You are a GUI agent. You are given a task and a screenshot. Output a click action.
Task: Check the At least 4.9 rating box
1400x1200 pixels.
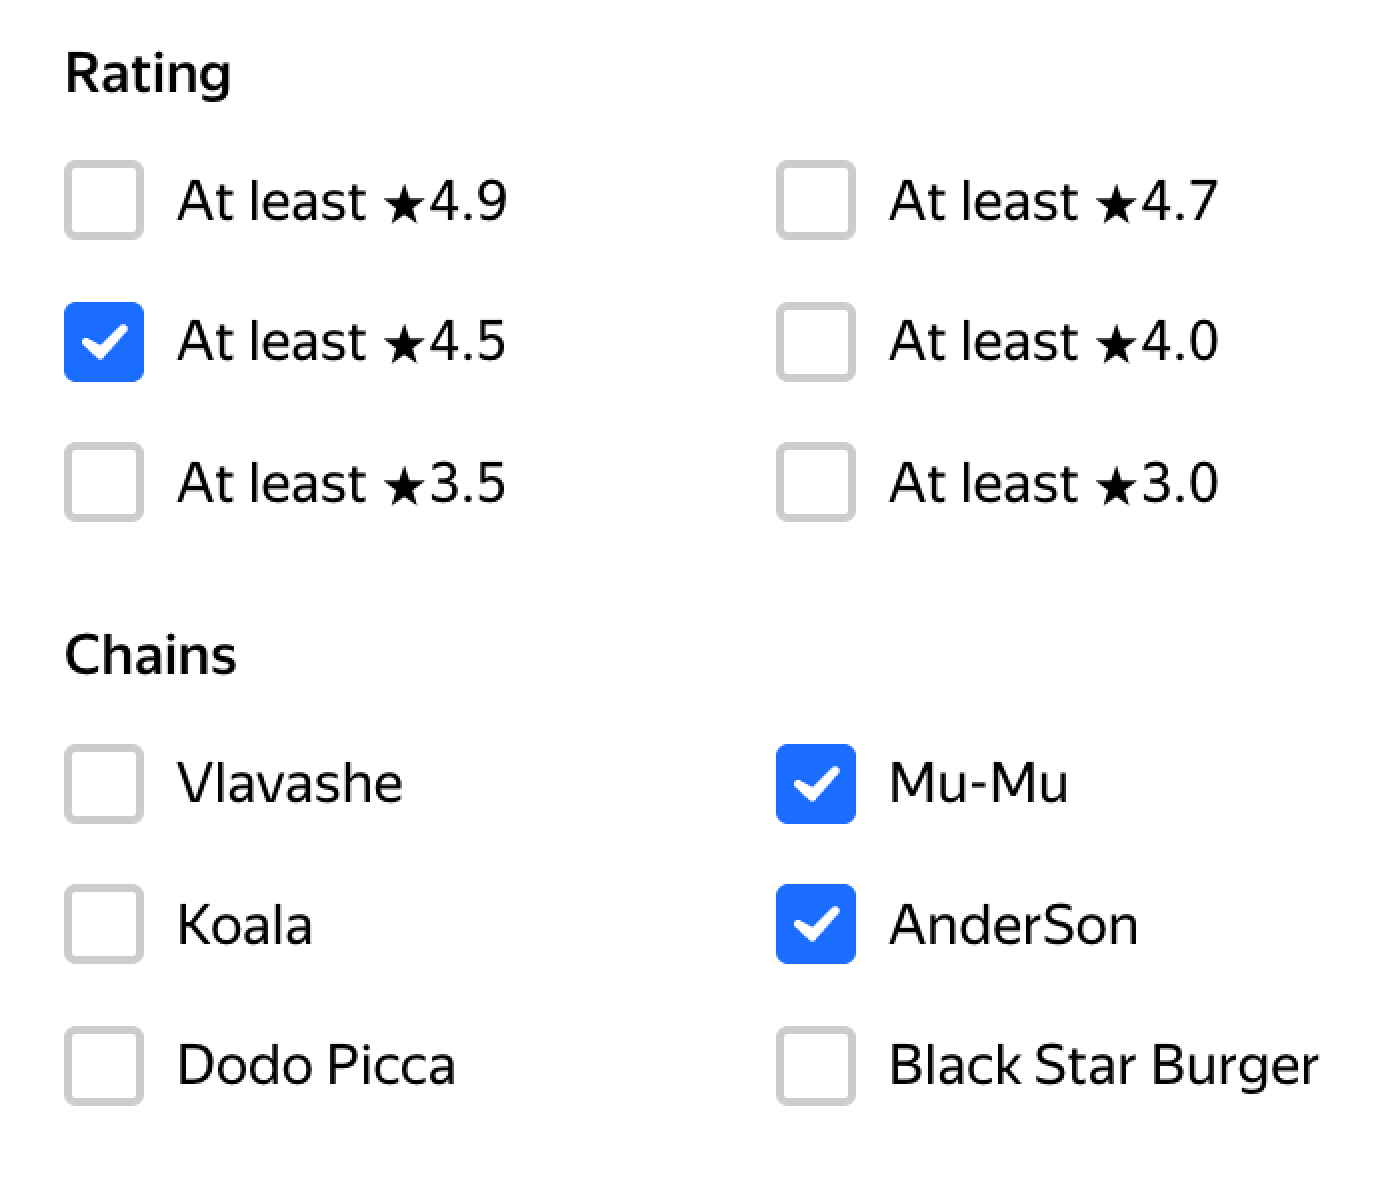coord(104,200)
